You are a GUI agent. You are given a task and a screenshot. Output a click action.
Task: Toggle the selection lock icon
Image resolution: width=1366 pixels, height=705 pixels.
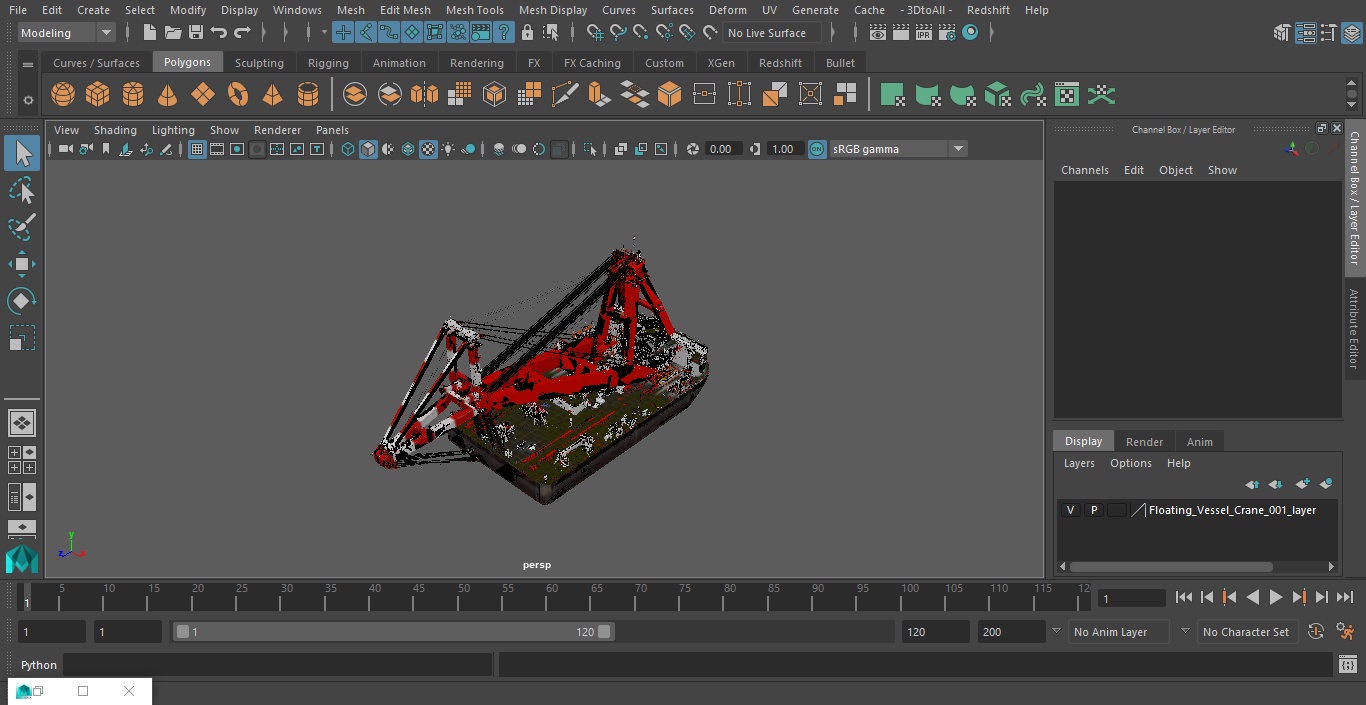[x=527, y=33]
